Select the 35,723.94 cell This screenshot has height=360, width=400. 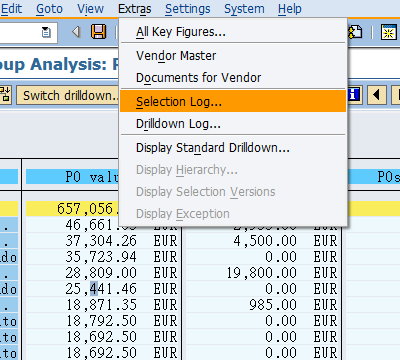(101, 257)
